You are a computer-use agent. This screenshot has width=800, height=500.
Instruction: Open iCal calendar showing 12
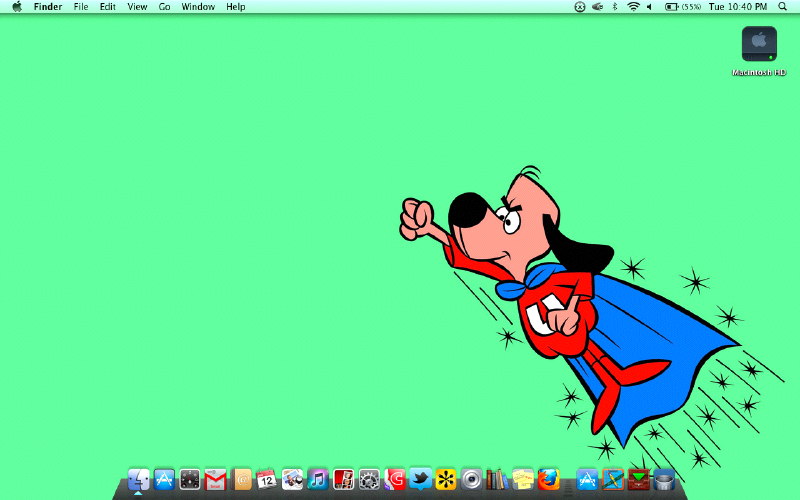click(x=266, y=480)
